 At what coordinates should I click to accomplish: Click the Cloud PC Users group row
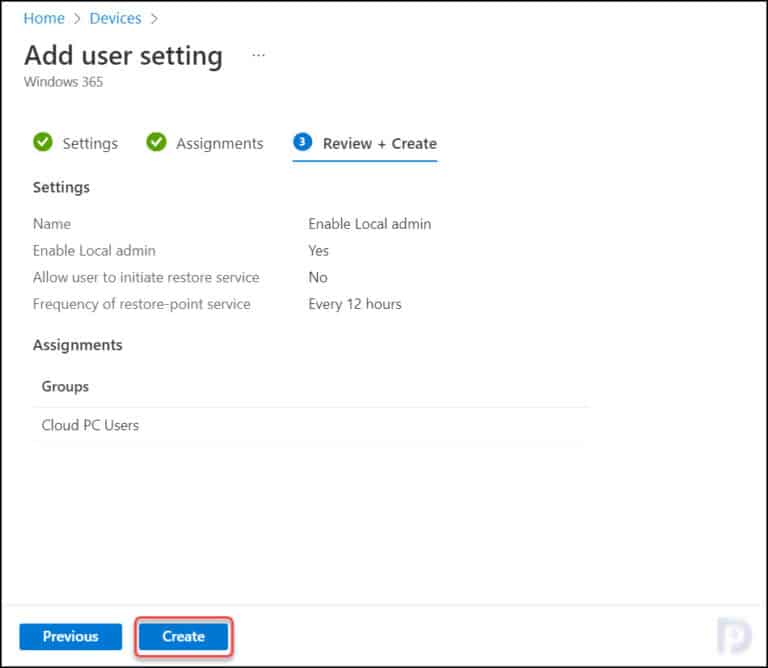[311, 425]
